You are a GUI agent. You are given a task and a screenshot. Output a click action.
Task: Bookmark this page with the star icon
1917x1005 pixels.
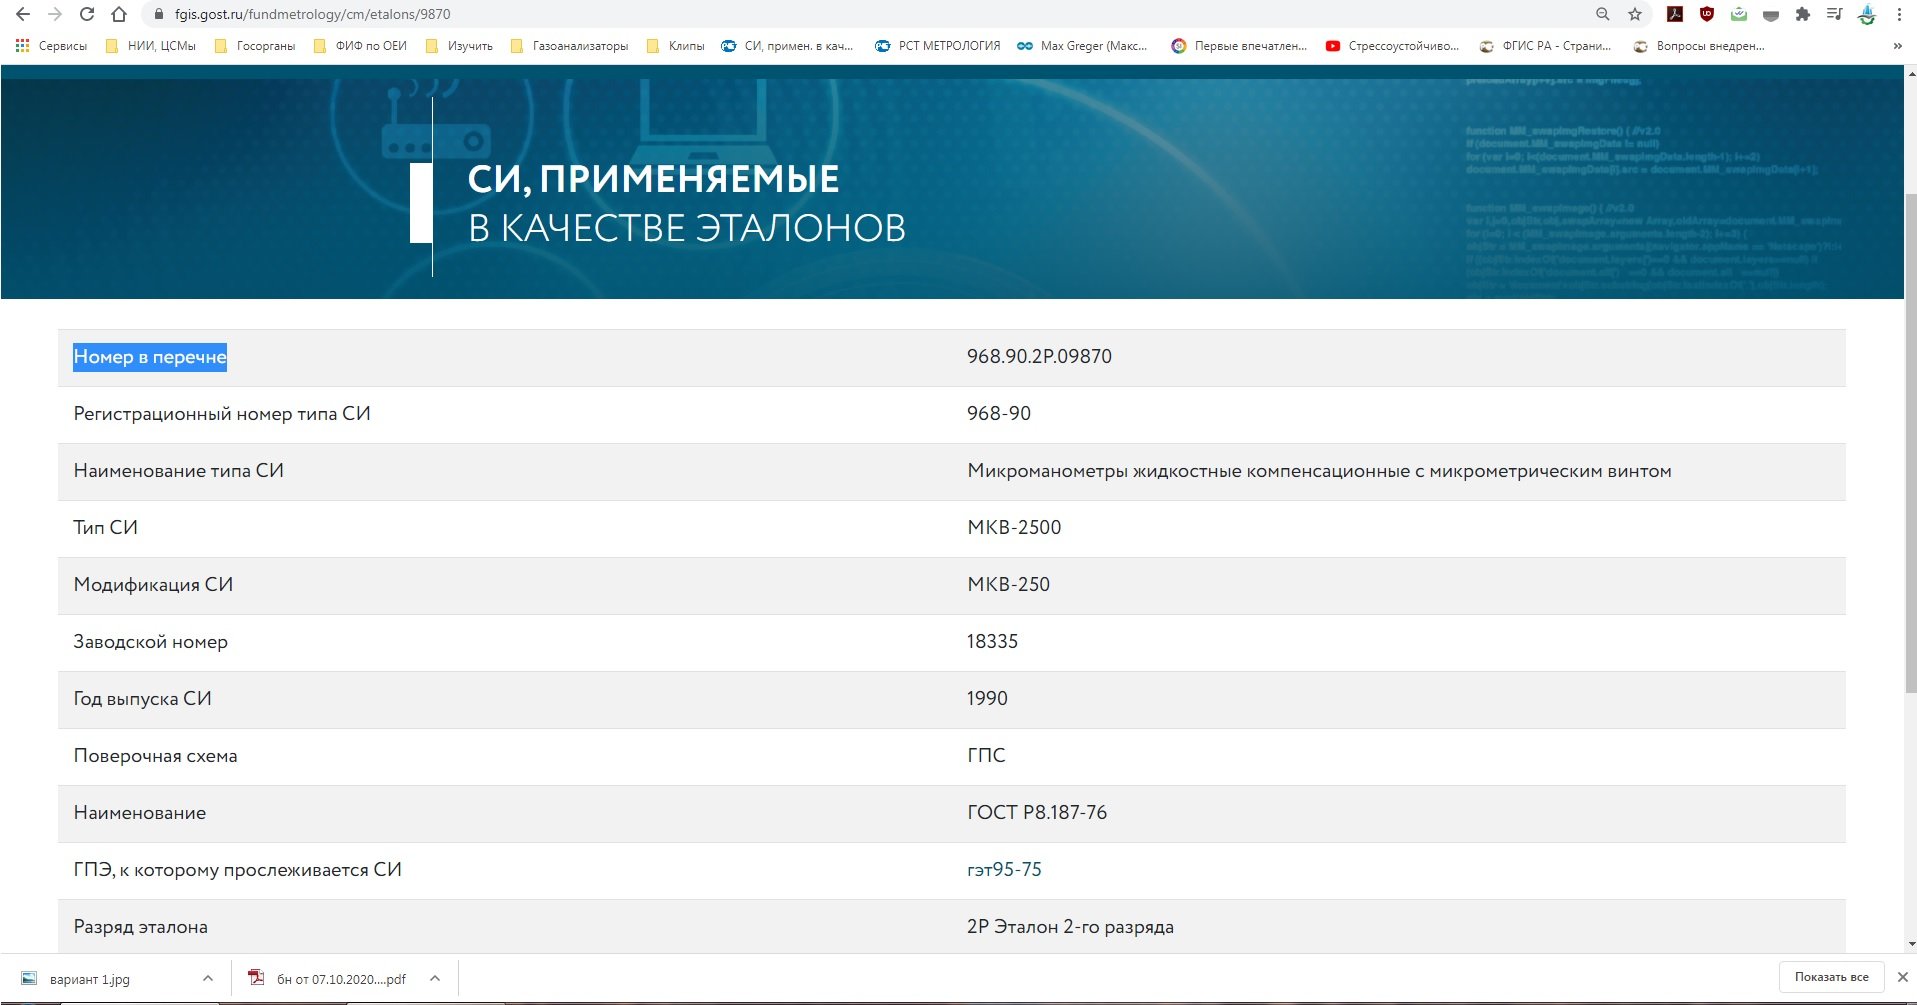[1635, 14]
